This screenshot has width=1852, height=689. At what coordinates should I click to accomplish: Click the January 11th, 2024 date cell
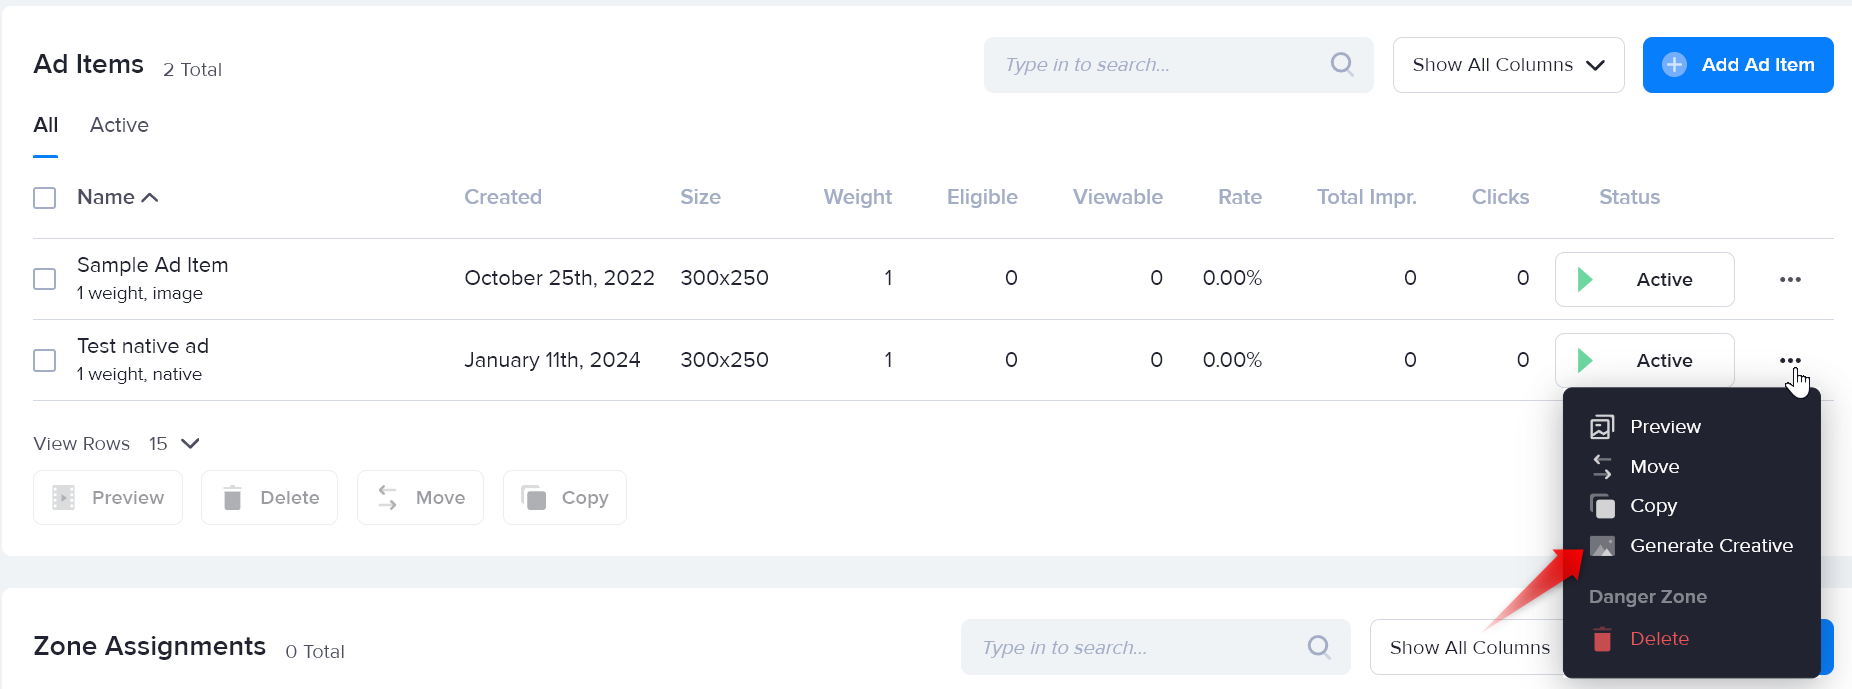(x=552, y=360)
